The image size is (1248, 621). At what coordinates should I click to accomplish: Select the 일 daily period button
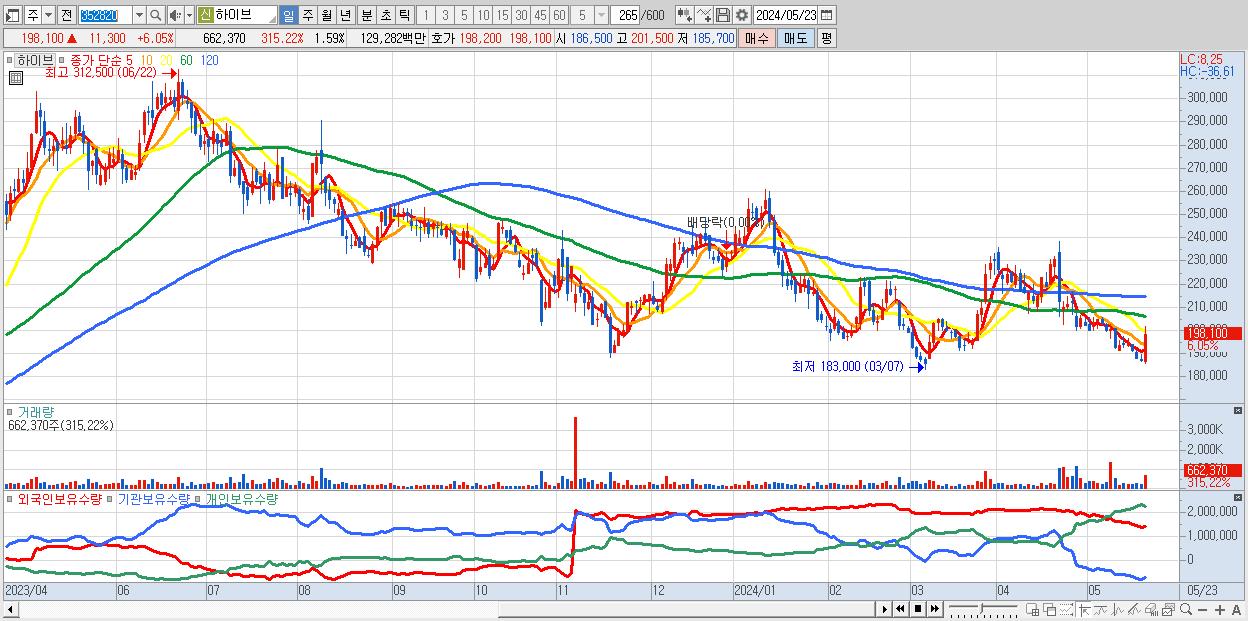(288, 15)
